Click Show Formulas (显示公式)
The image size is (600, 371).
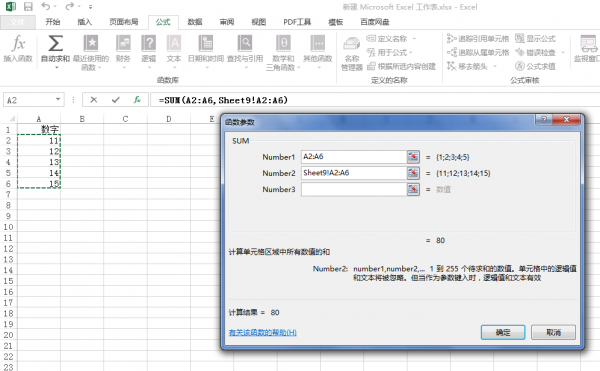click(x=535, y=39)
